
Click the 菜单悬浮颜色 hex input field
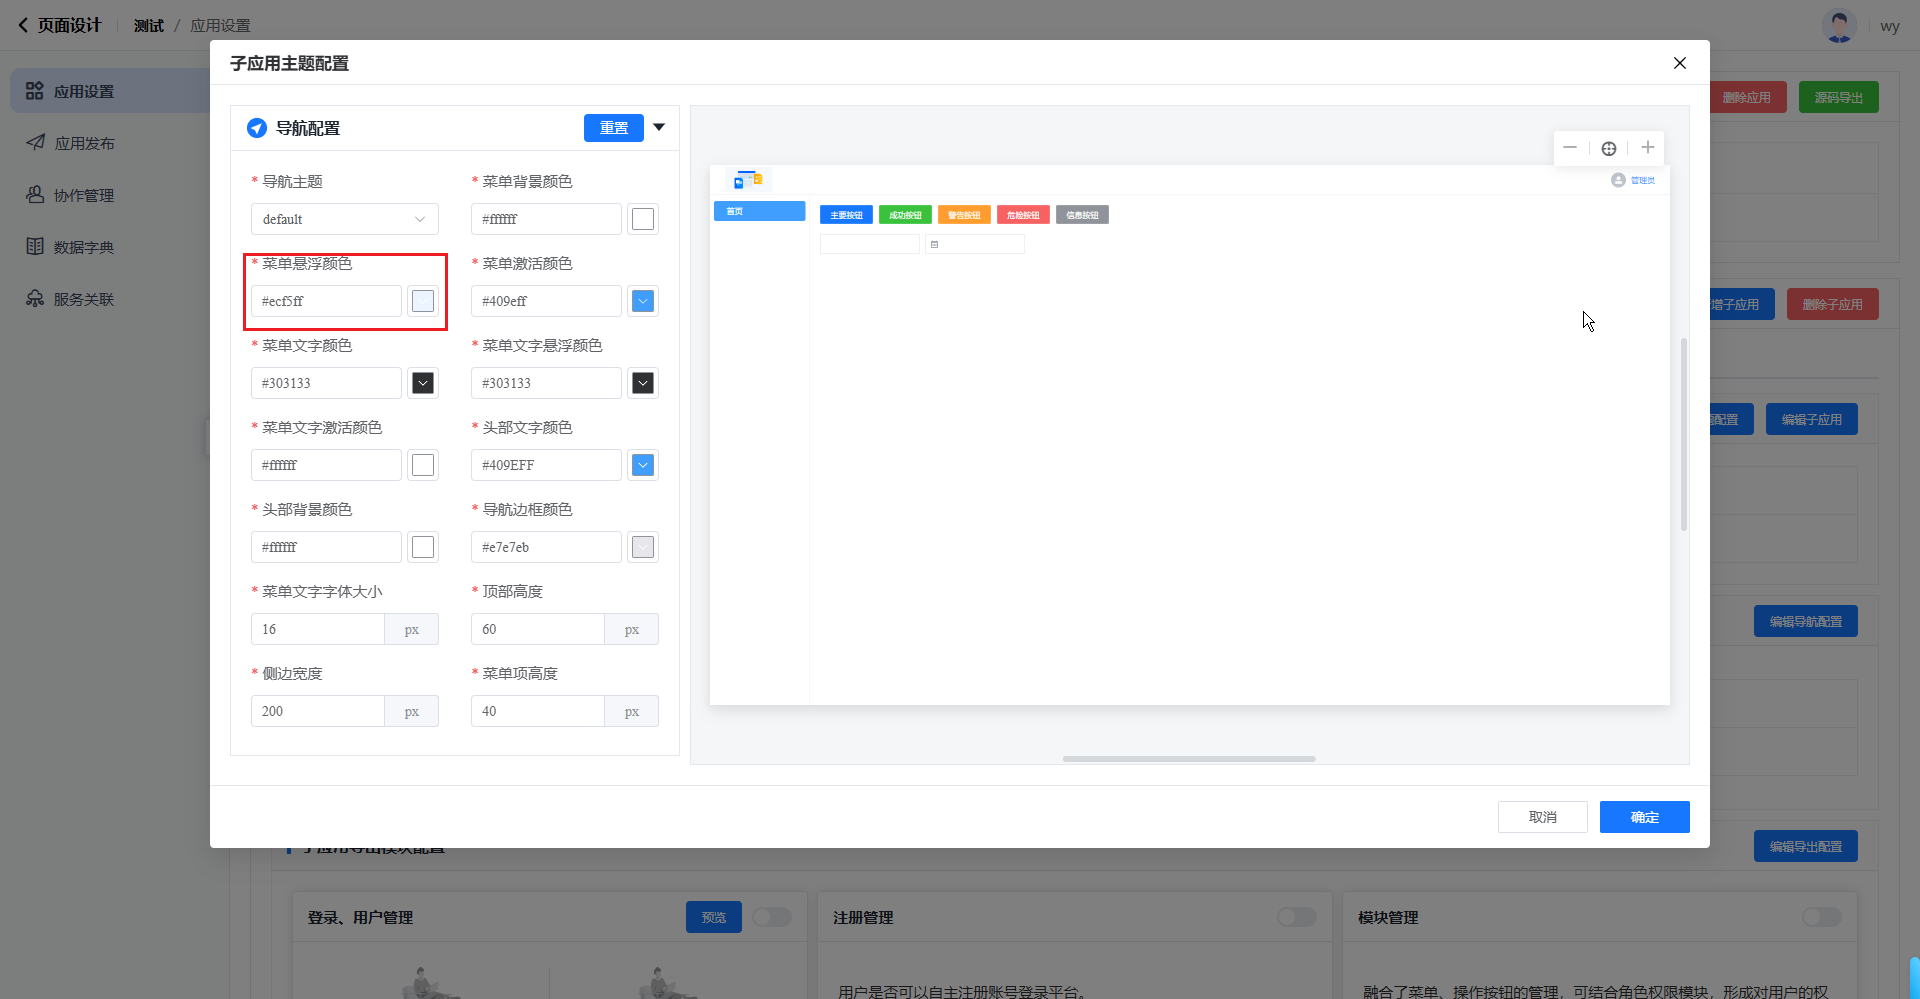(x=326, y=301)
